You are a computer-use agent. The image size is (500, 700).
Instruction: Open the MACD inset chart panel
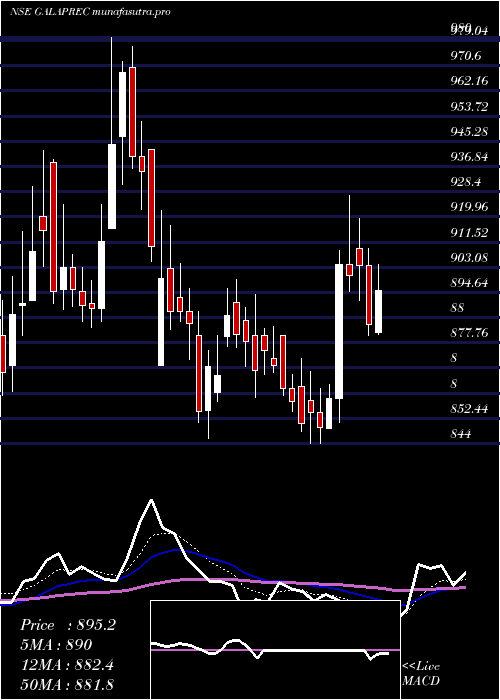pyautogui.click(x=275, y=650)
